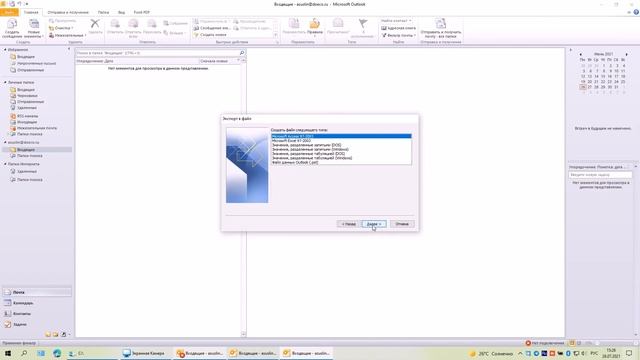The image size is (640, 360).
Task: Click the Удалить X icon in ribbon
Action: [x=95, y=24]
